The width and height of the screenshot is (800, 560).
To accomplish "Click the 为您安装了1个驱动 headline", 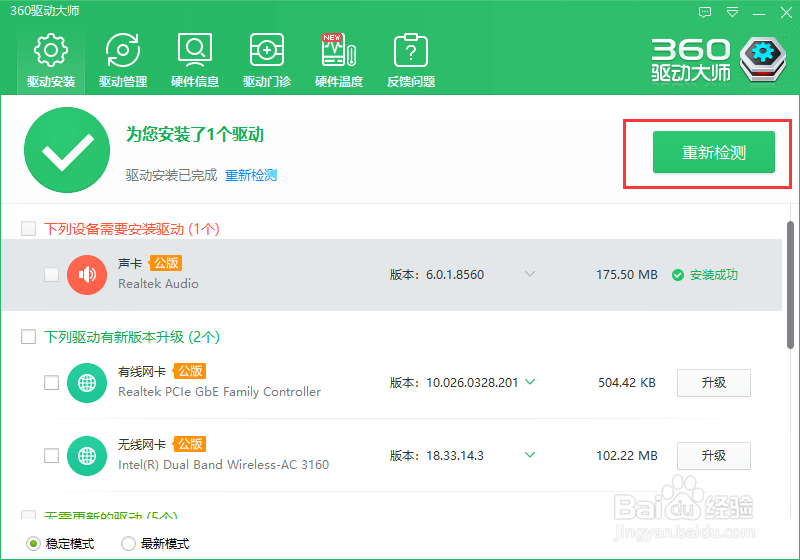I will point(195,135).
